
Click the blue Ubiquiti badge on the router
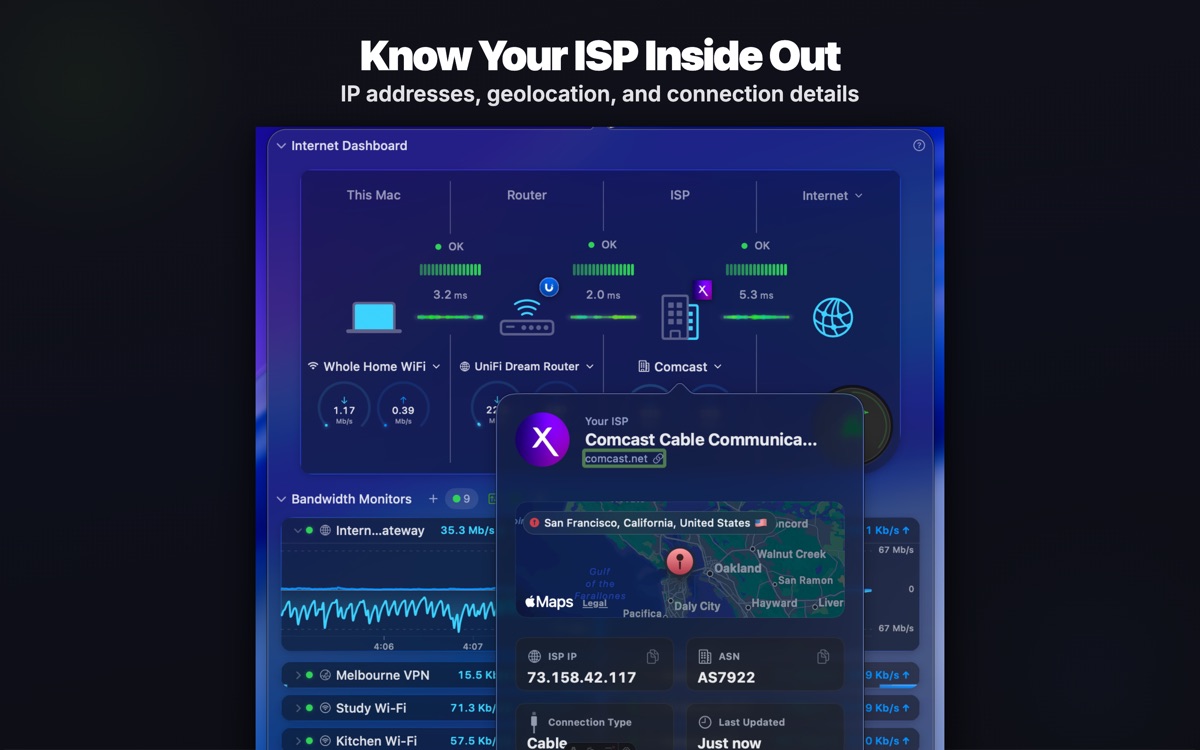pyautogui.click(x=548, y=287)
